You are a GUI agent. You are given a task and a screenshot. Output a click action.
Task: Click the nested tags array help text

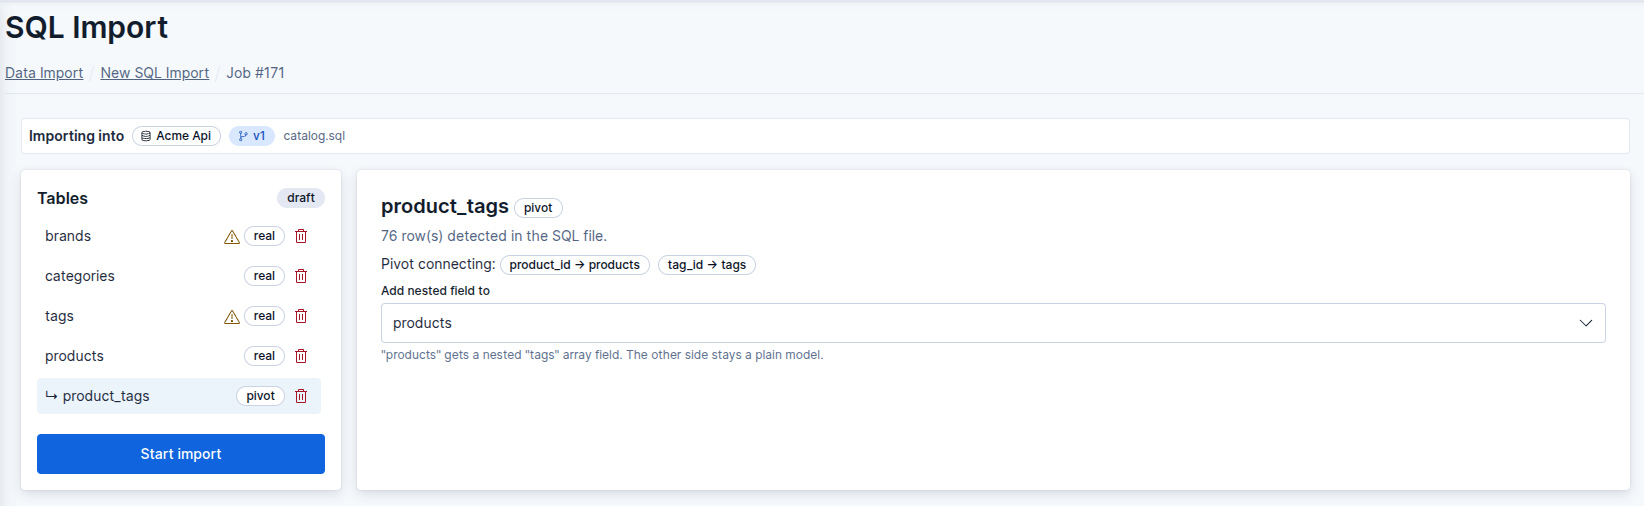point(602,355)
